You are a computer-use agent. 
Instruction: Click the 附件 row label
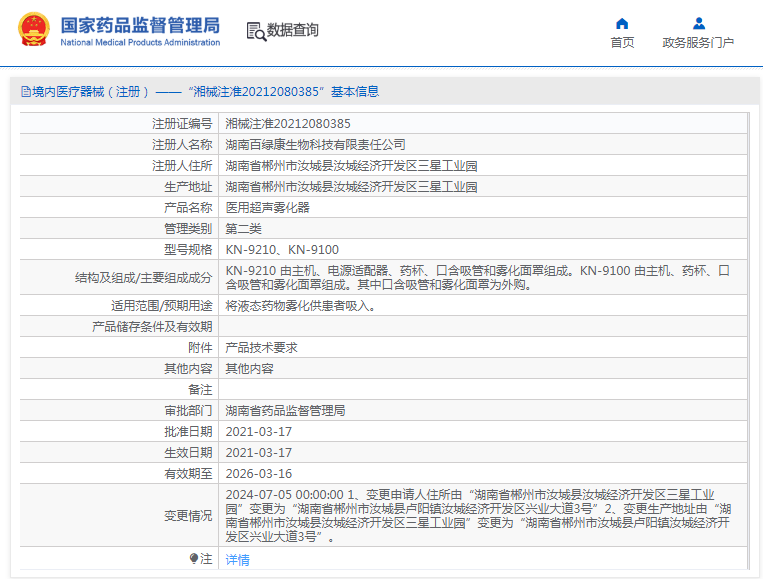[x=200, y=347]
